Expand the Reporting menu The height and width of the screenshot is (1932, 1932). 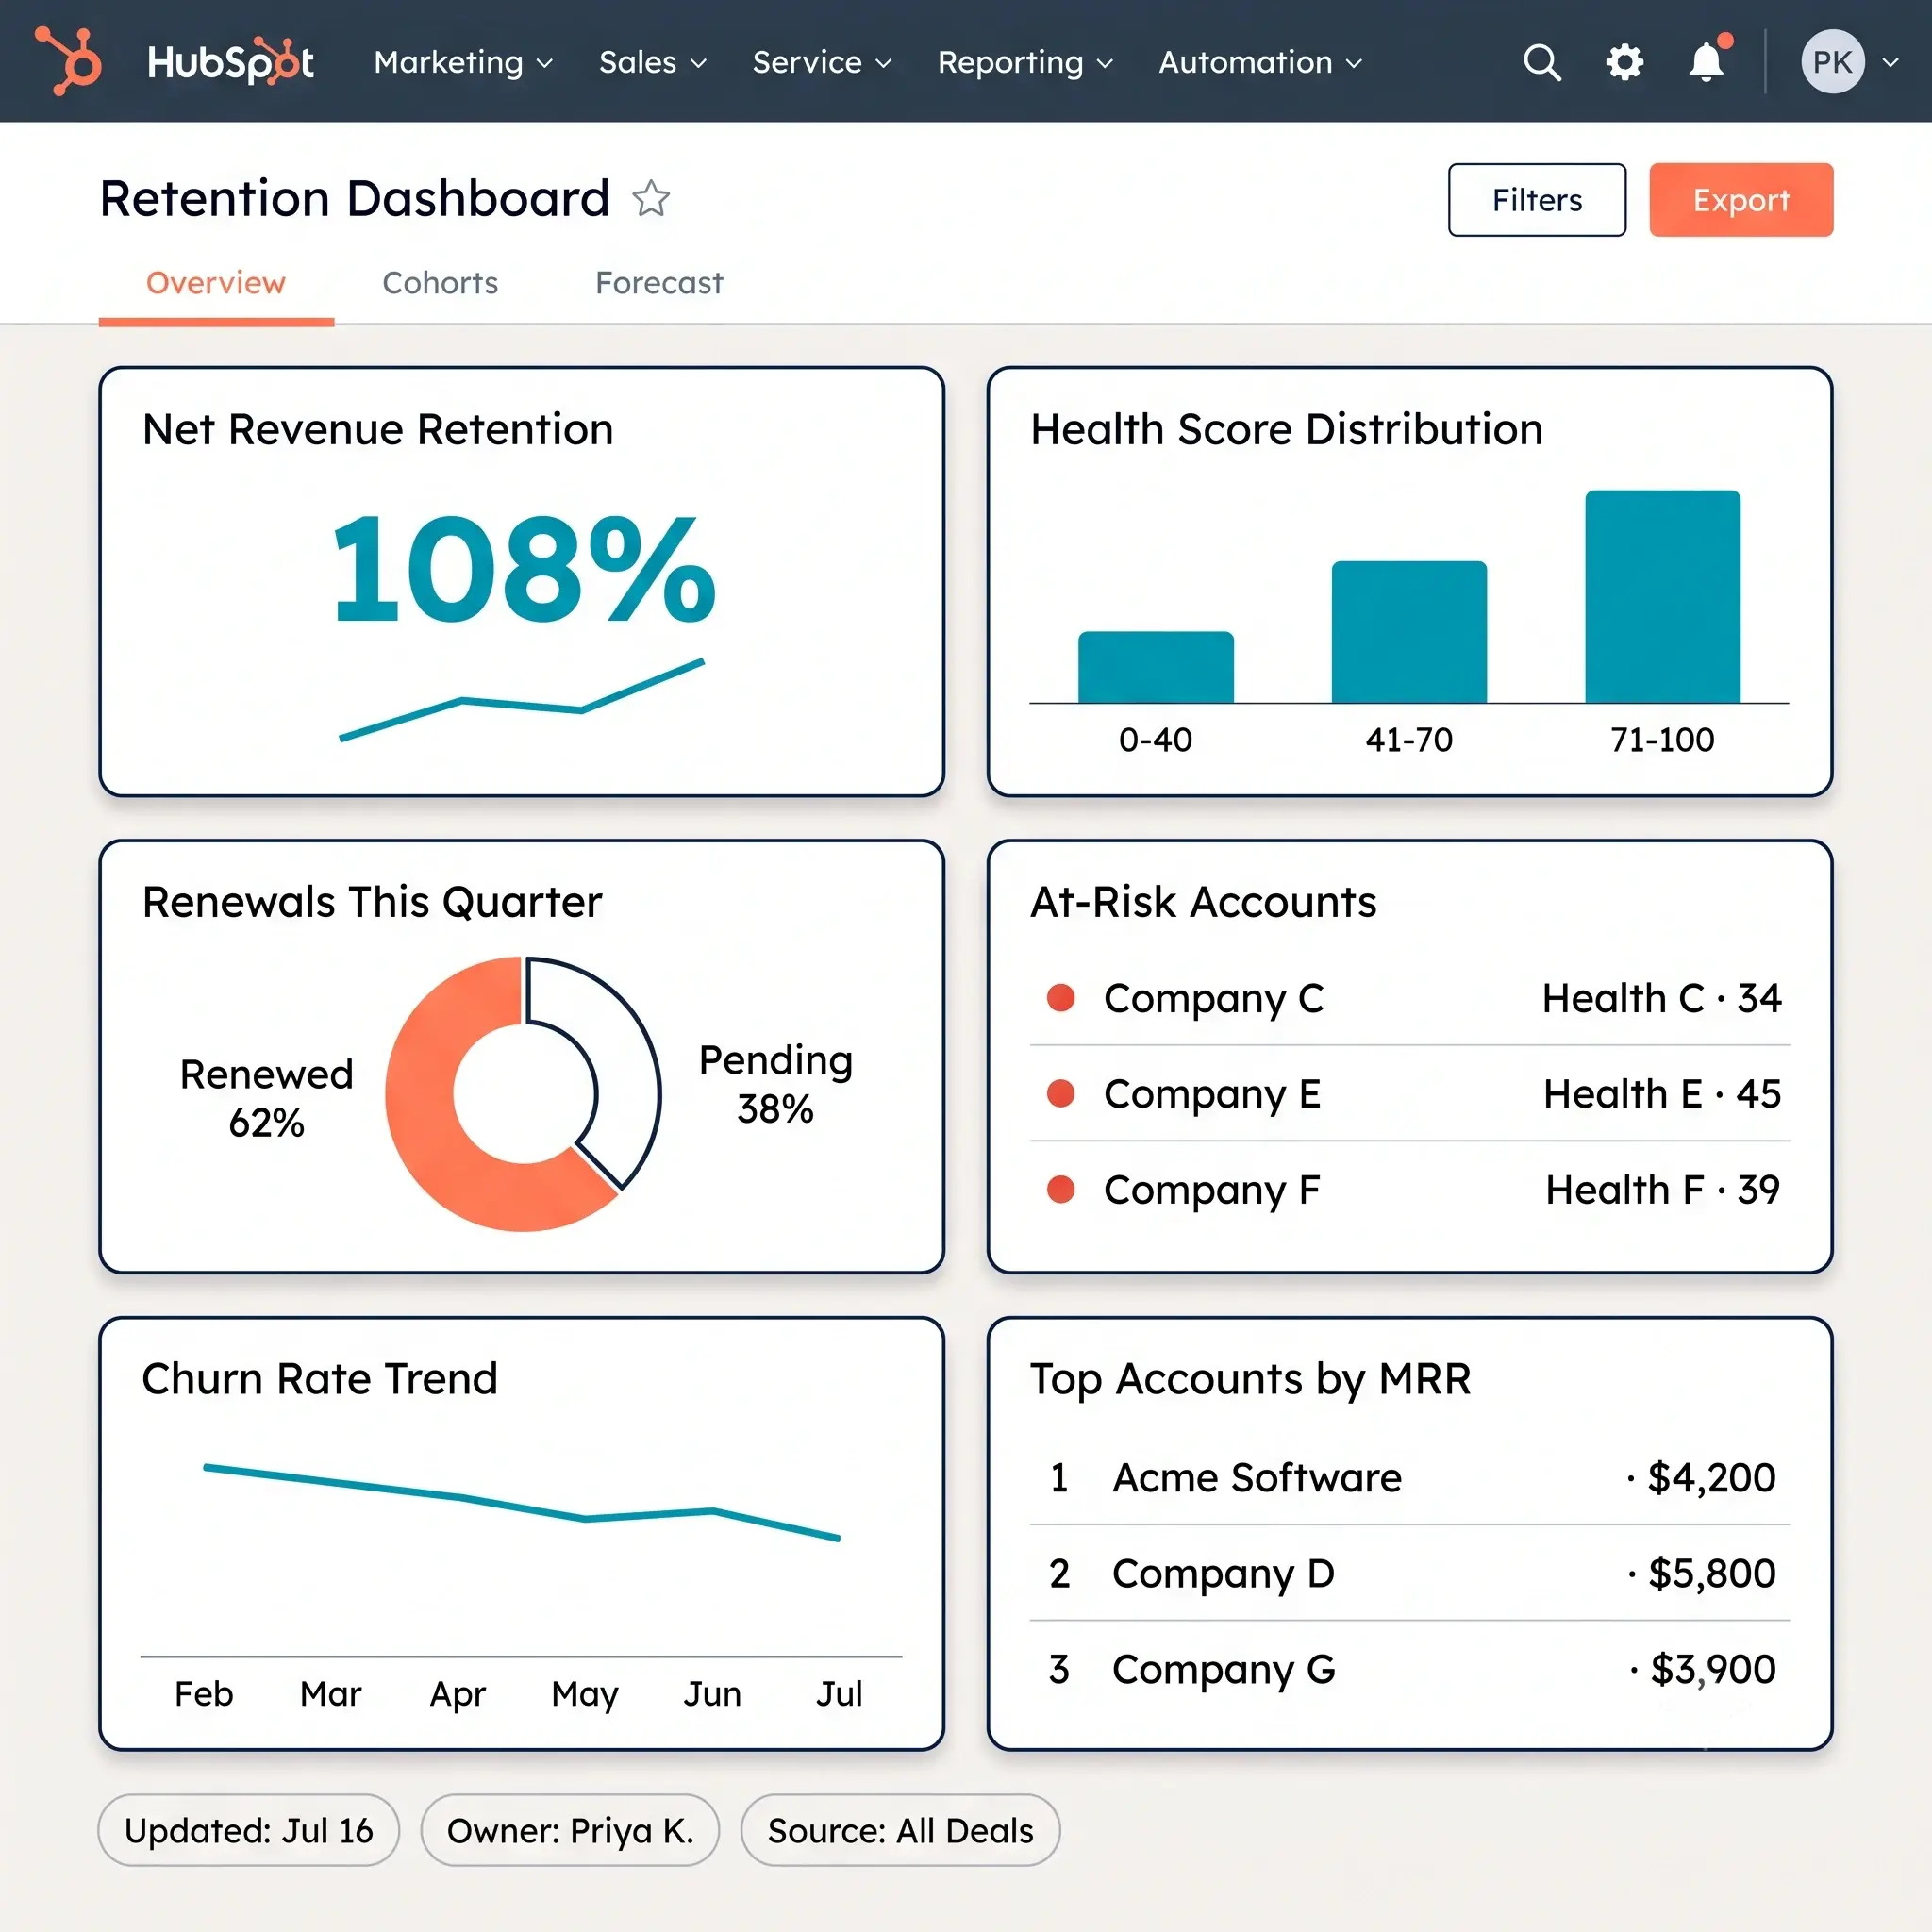(x=1025, y=62)
